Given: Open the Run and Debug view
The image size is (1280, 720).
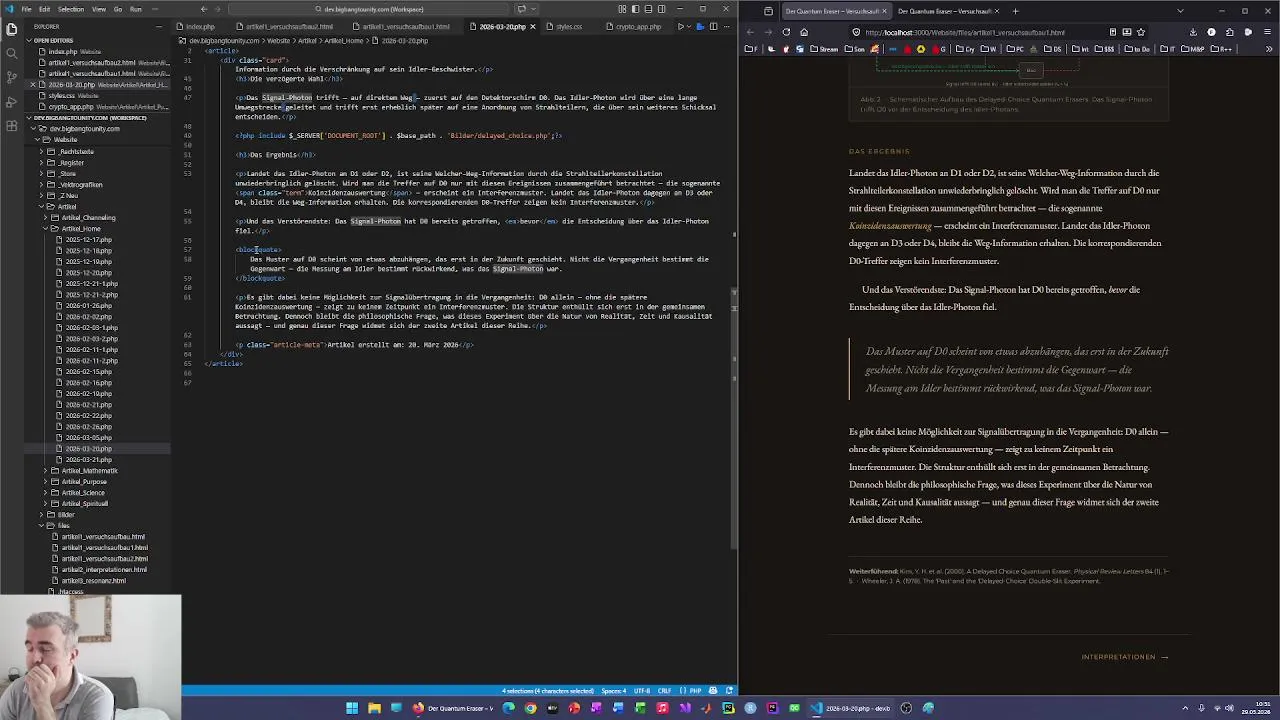Looking at the screenshot, I should (x=11, y=100).
